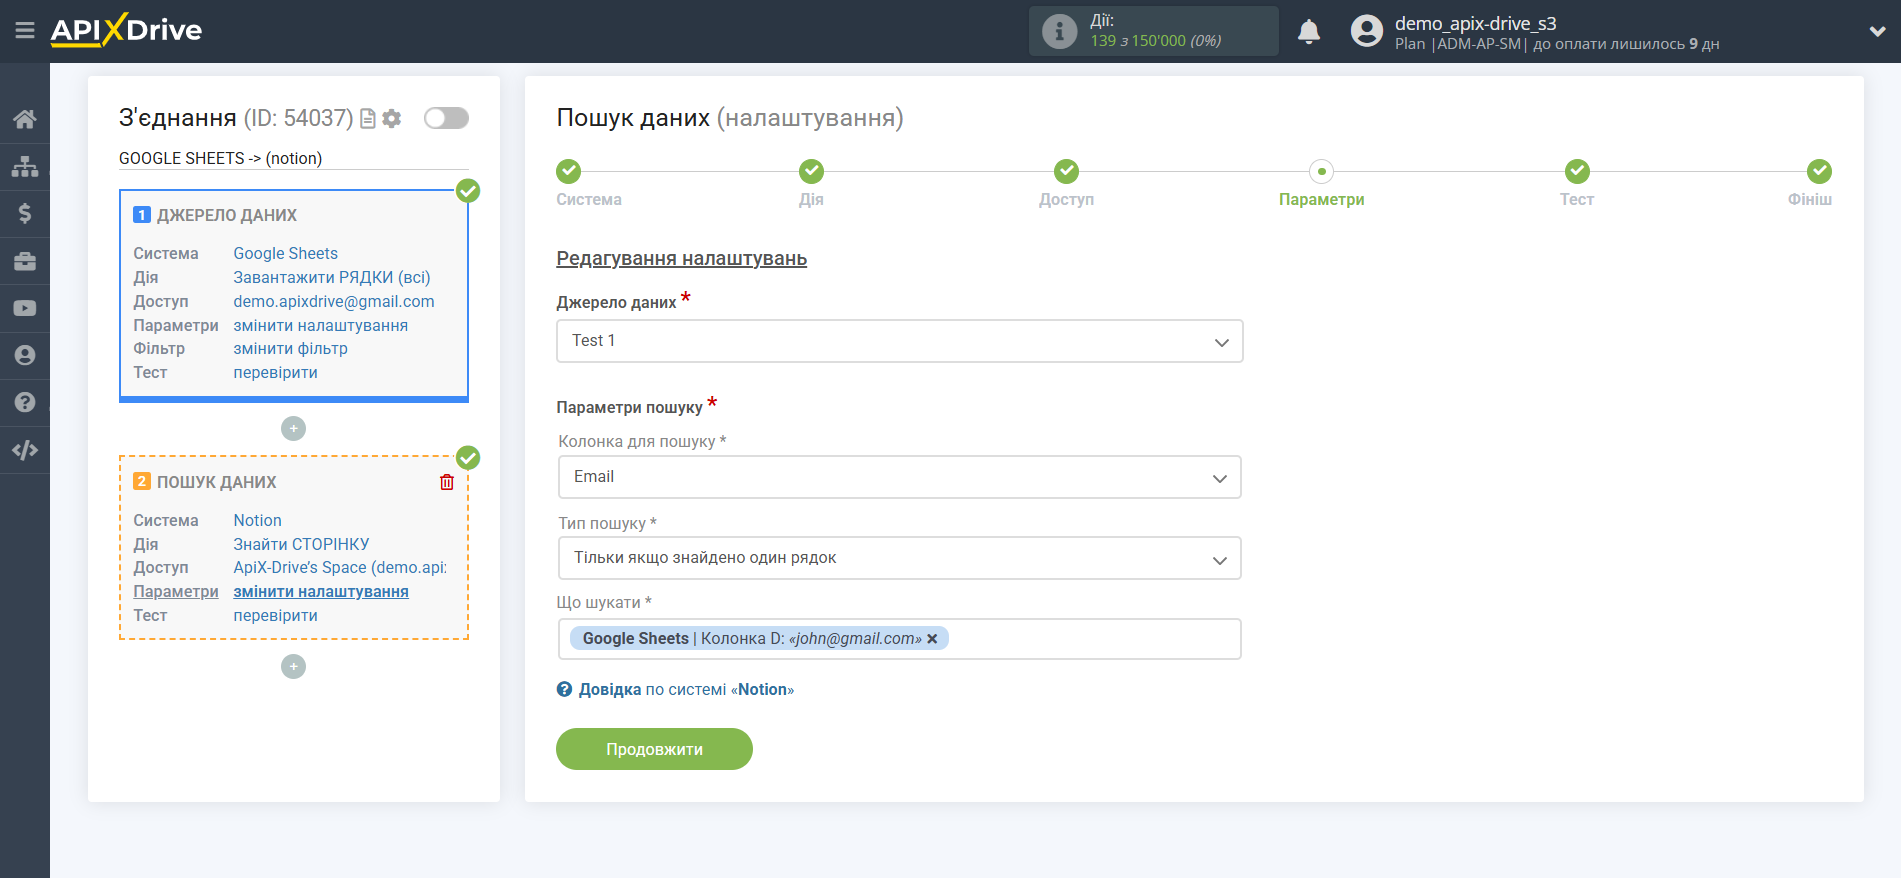
Task: Expand the account menu chevron
Action: click(1877, 32)
